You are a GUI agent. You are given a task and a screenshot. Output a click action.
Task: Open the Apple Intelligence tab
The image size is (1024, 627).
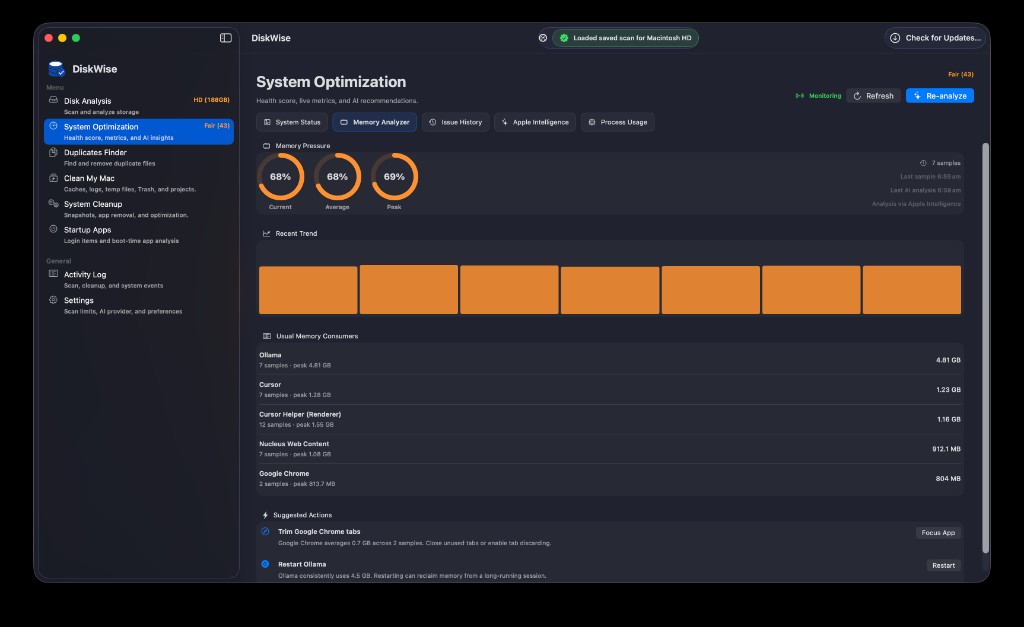pyautogui.click(x=534, y=122)
